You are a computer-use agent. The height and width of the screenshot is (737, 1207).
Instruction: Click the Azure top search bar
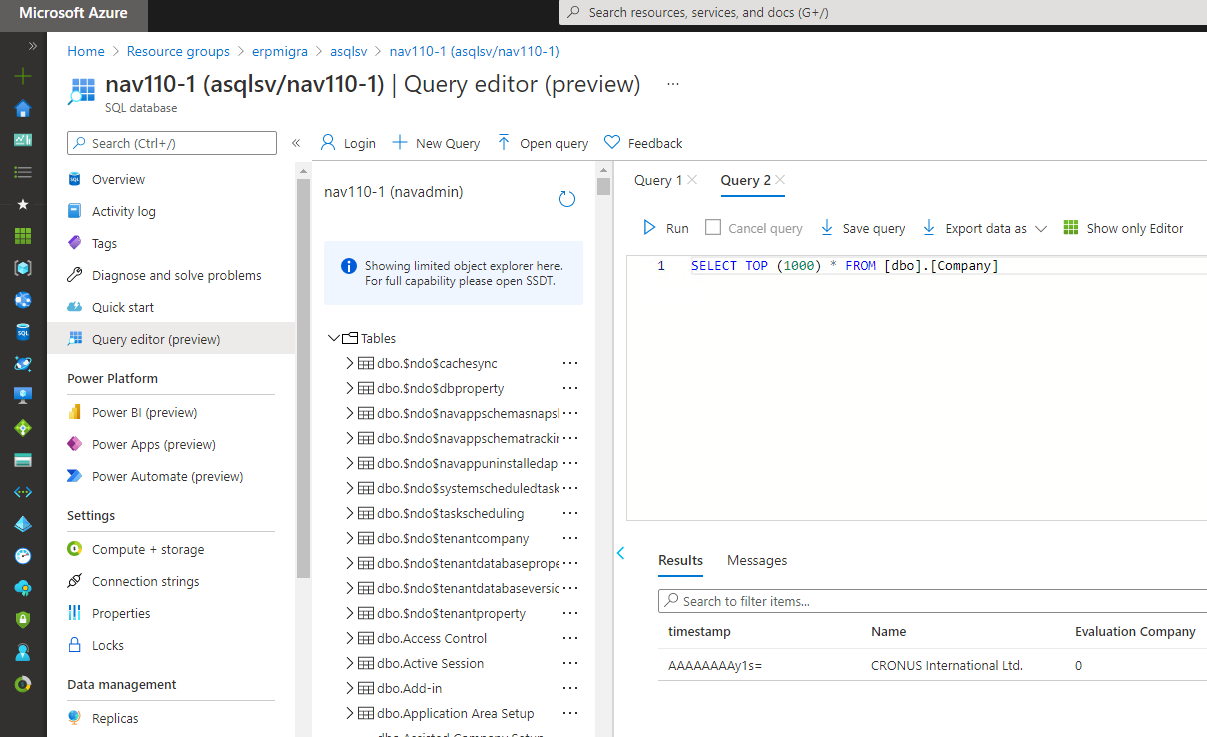[882, 13]
